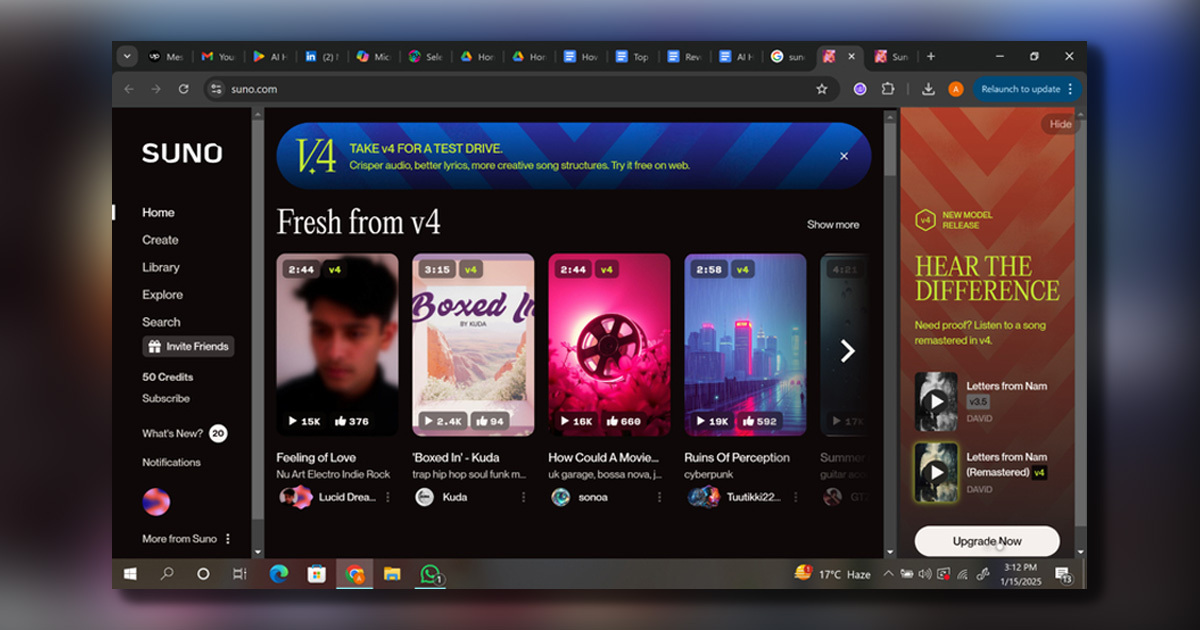Viewport: 1200px width, 630px height.
Task: Open the Windows Start menu
Action: click(130, 574)
